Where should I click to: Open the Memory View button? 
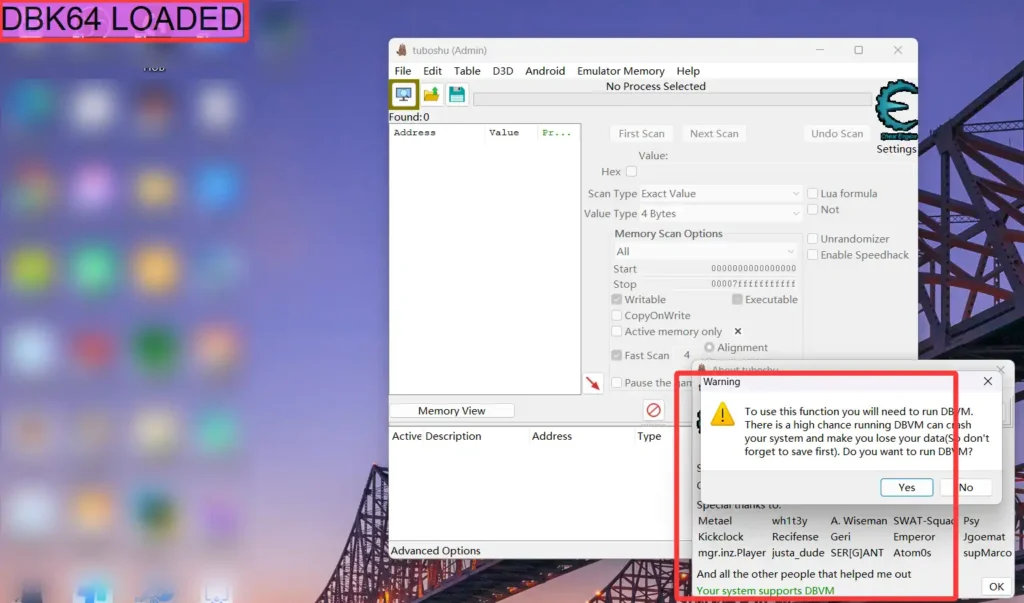pyautogui.click(x=452, y=411)
